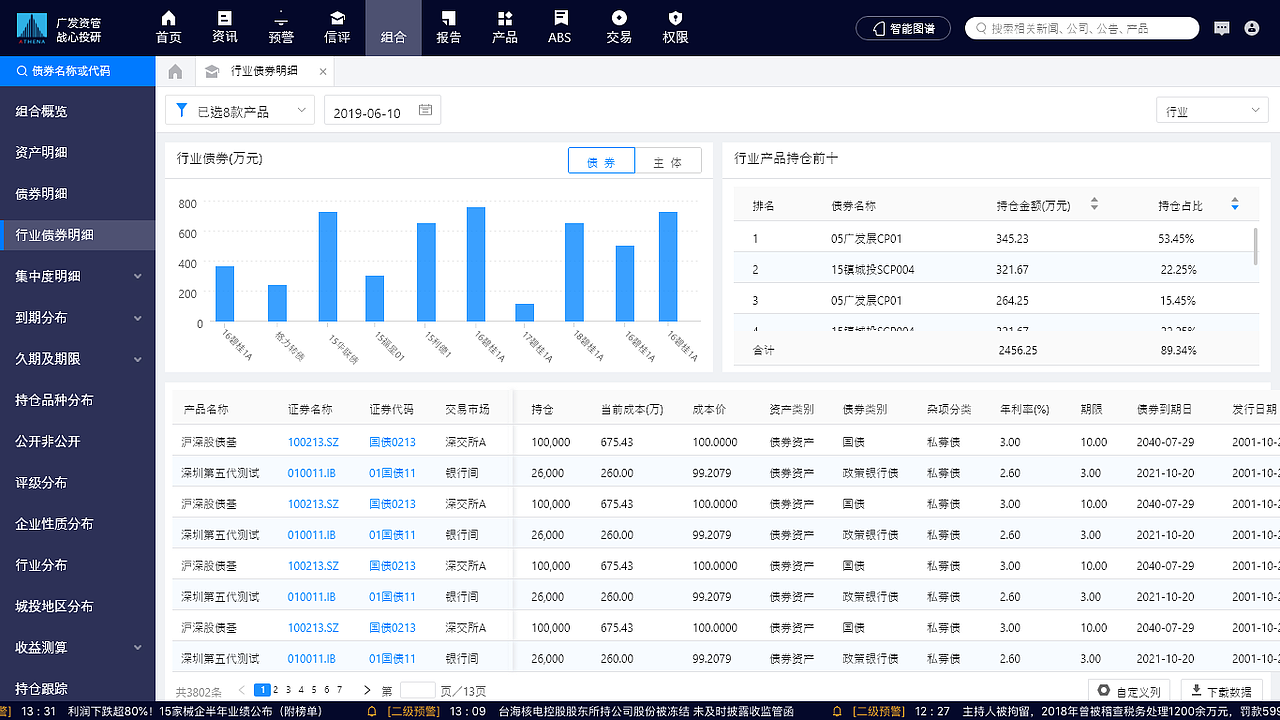Open the calendar icon of the date picker
Image resolution: width=1280 pixels, height=720 pixels.
(x=425, y=111)
